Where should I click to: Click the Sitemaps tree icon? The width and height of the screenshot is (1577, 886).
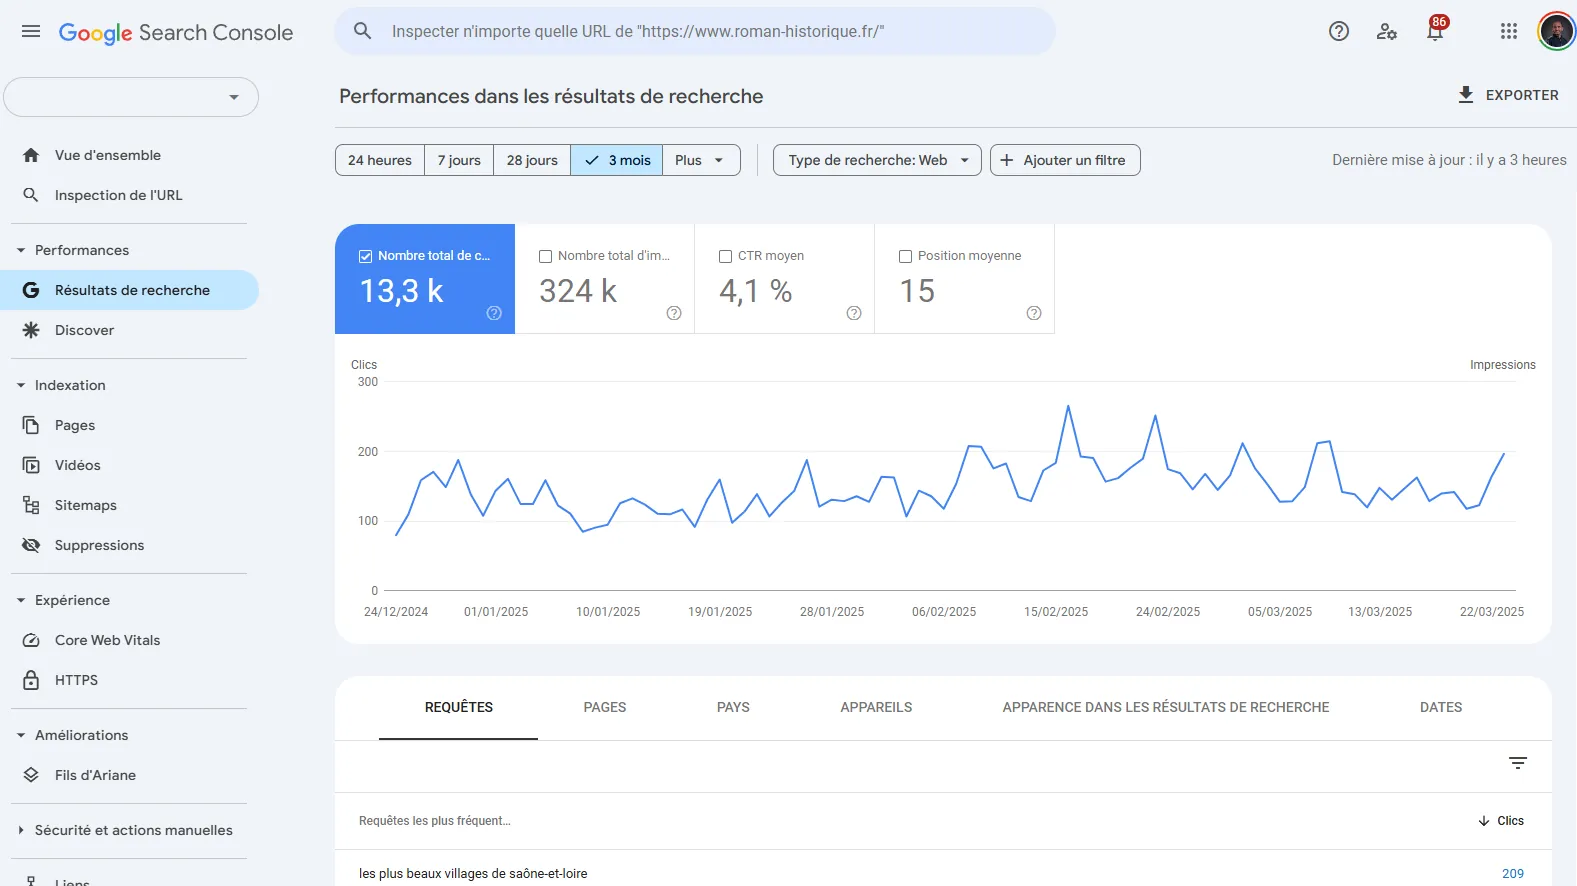[x=31, y=505]
